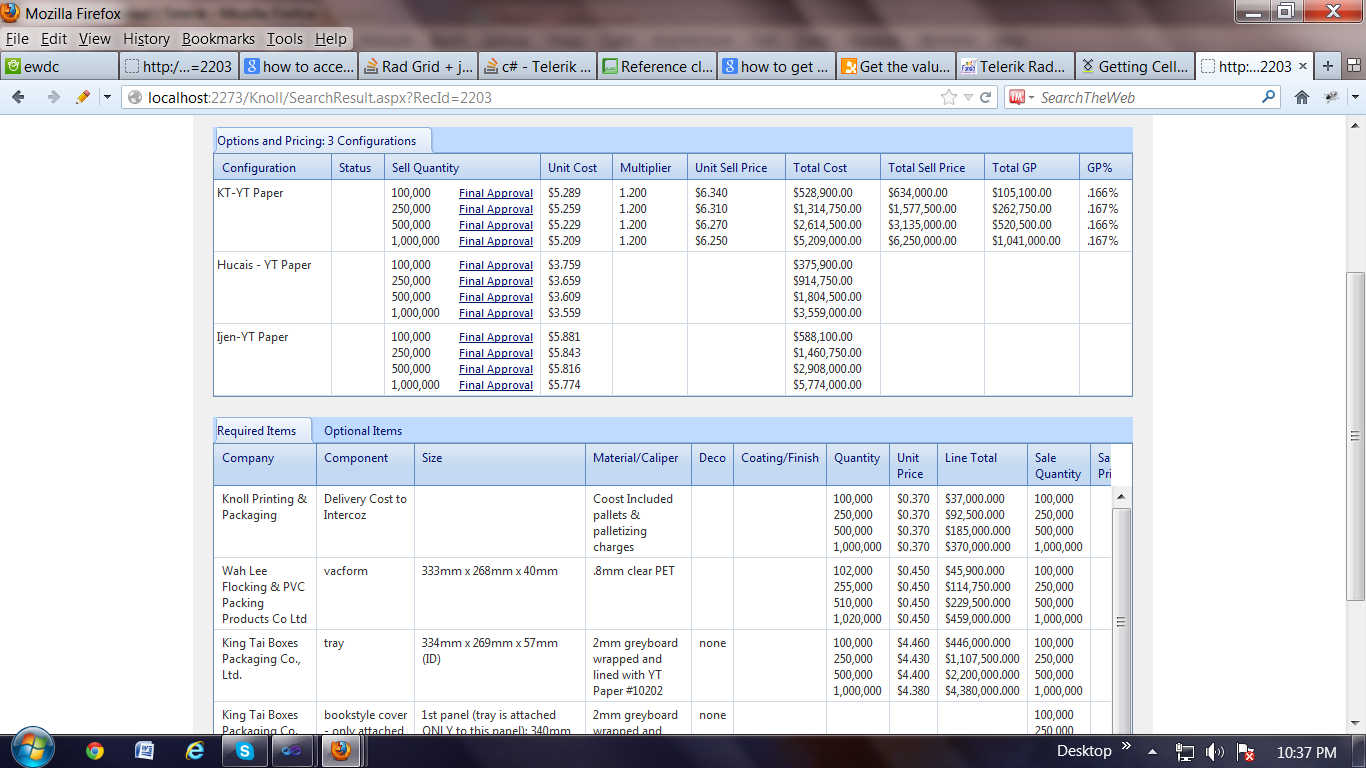Click the Total Sell Price column header
Viewport: 1366px width, 768px height.
pyautogui.click(x=932, y=167)
